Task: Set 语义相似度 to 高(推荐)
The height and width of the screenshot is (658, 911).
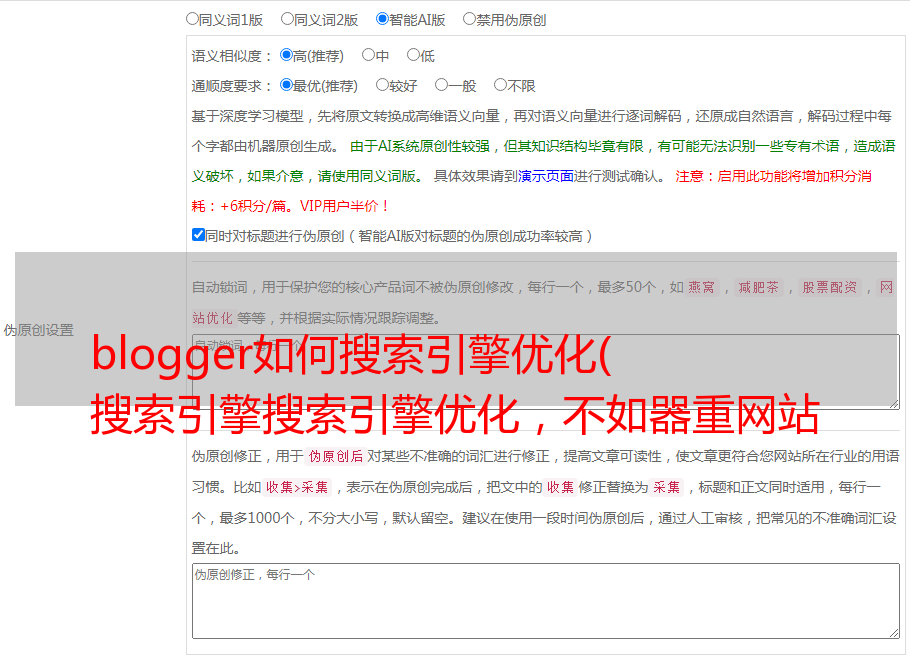Action: [286, 55]
